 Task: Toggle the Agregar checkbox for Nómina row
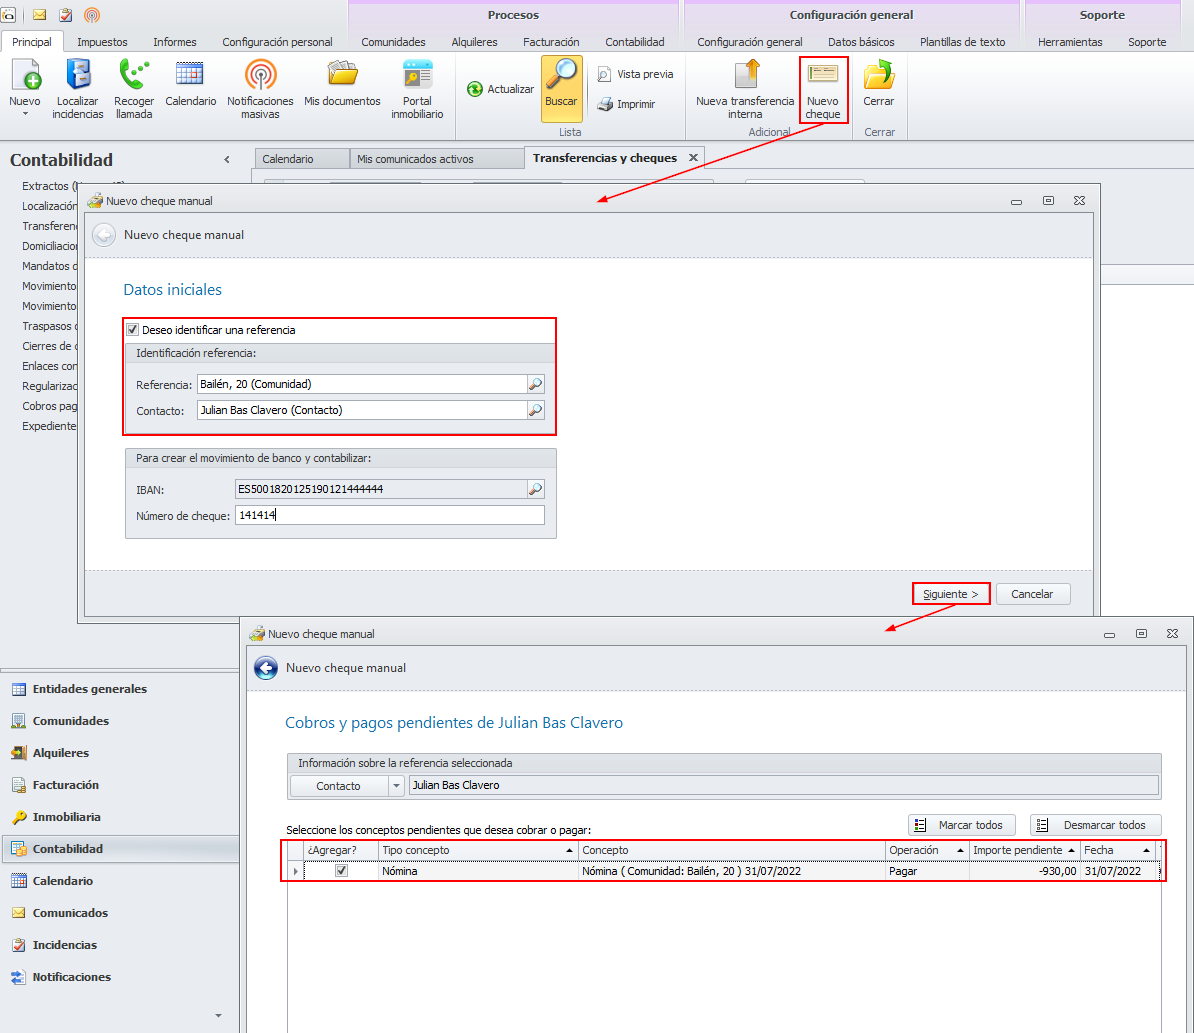[x=342, y=871]
